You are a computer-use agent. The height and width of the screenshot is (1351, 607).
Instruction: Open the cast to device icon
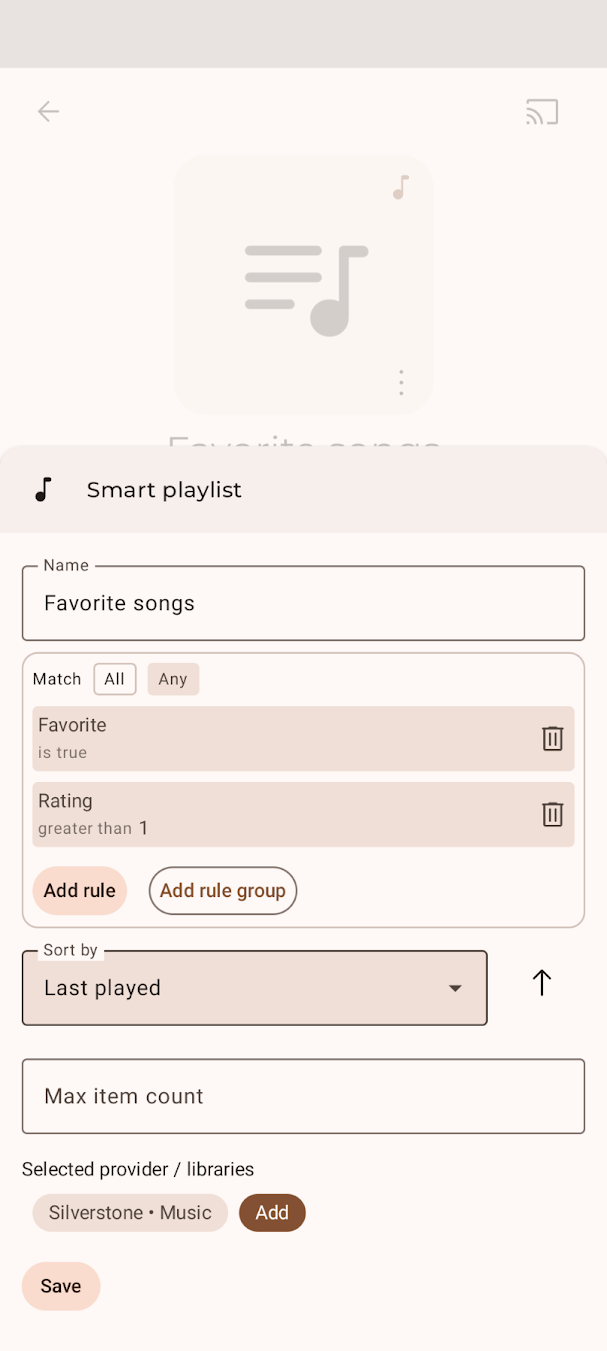(x=542, y=112)
